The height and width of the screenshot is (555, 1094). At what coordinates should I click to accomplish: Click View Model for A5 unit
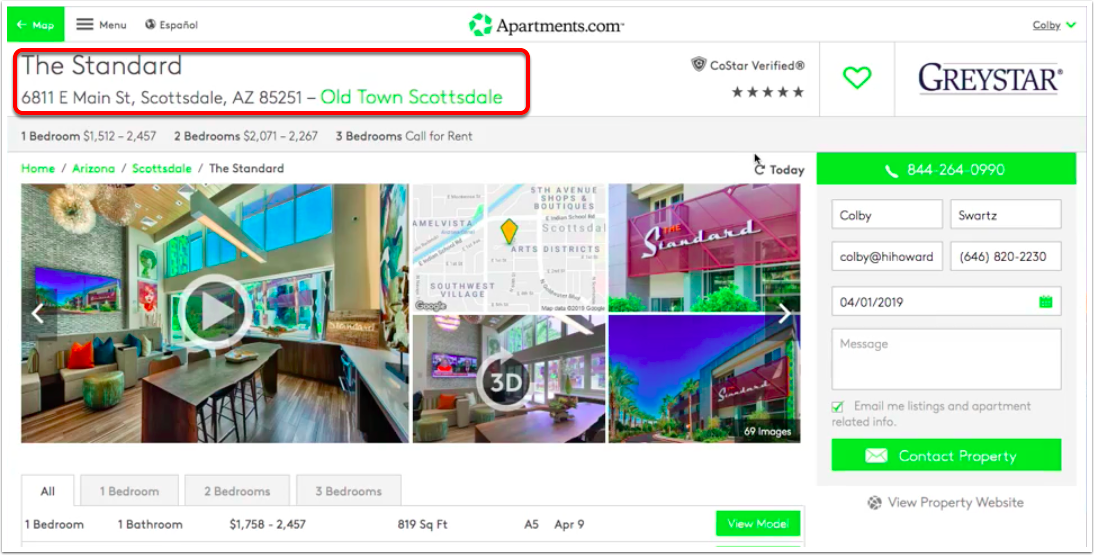click(x=758, y=524)
